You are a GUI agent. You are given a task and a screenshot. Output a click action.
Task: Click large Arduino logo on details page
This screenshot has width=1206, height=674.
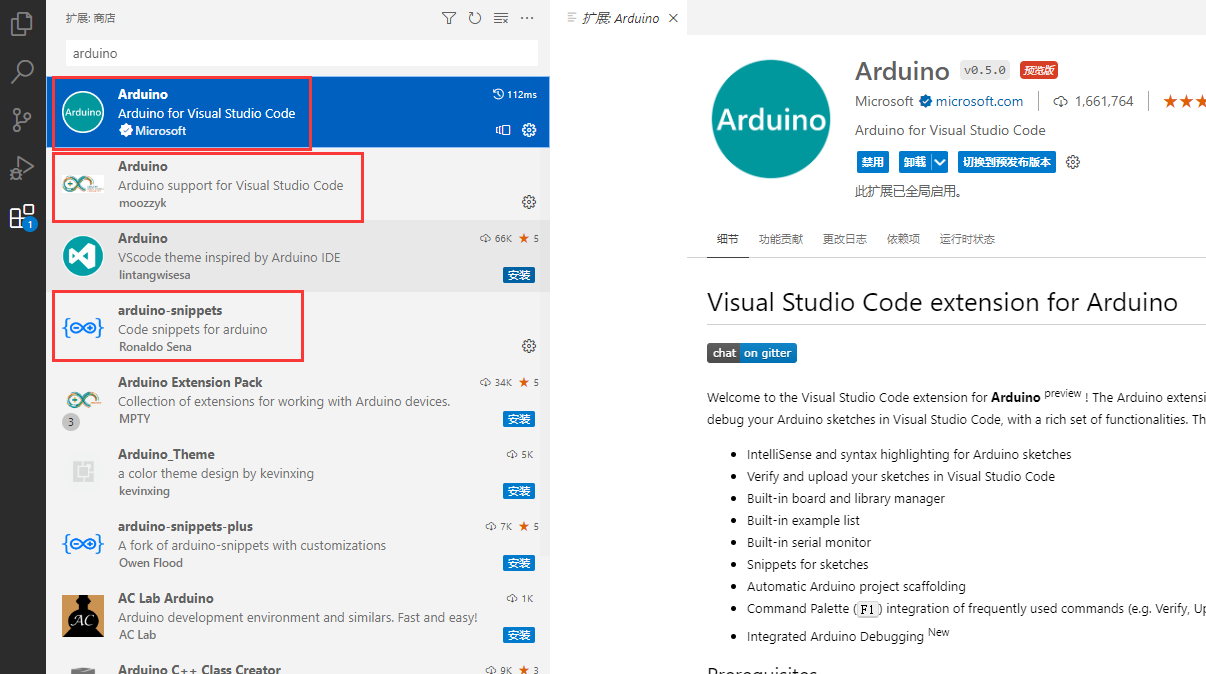[x=771, y=118]
